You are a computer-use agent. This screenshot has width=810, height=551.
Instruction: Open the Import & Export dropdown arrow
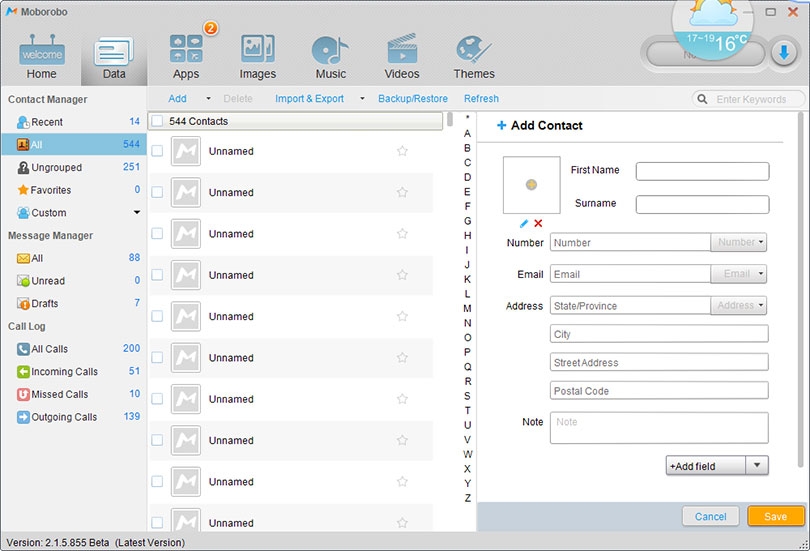[x=362, y=99]
